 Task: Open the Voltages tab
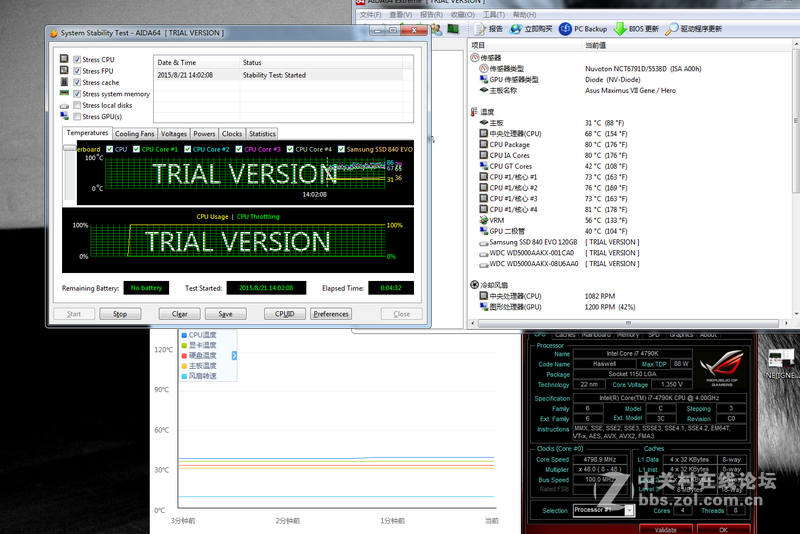[173, 133]
